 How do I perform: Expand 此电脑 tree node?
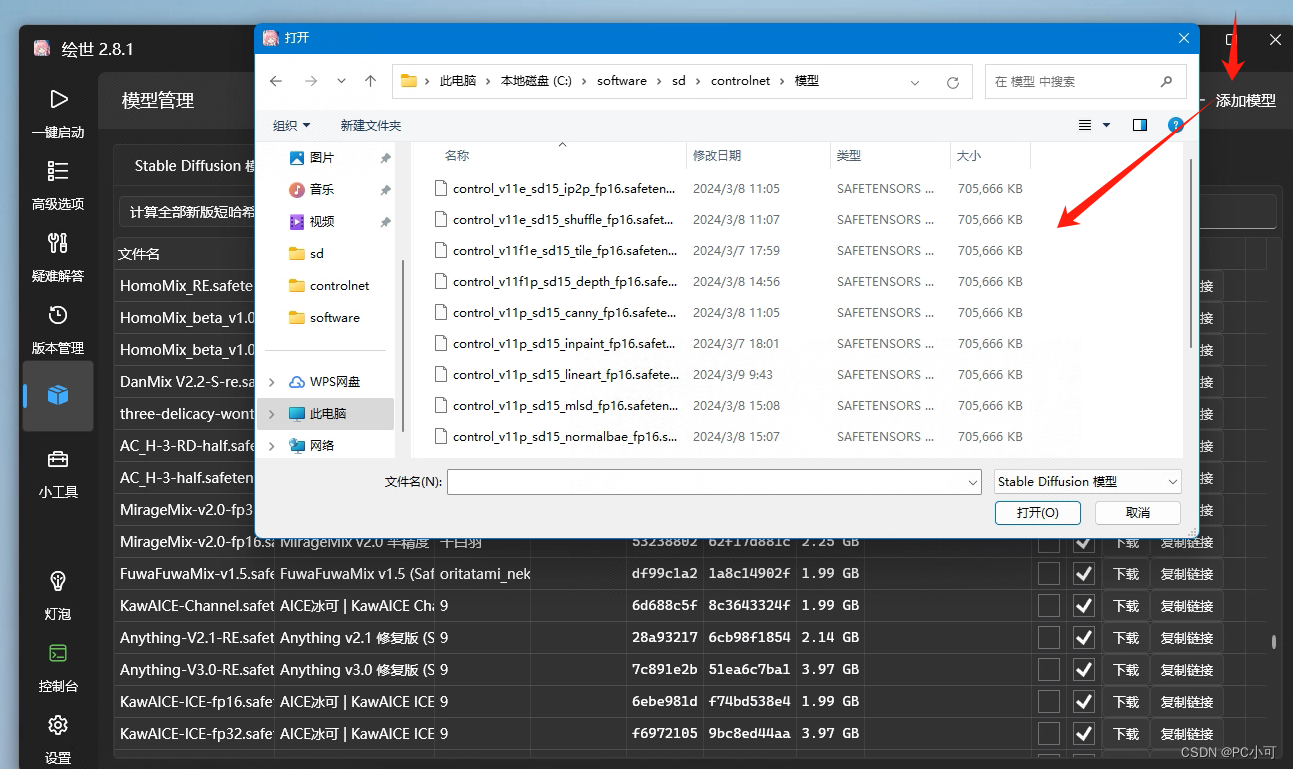(x=272, y=414)
